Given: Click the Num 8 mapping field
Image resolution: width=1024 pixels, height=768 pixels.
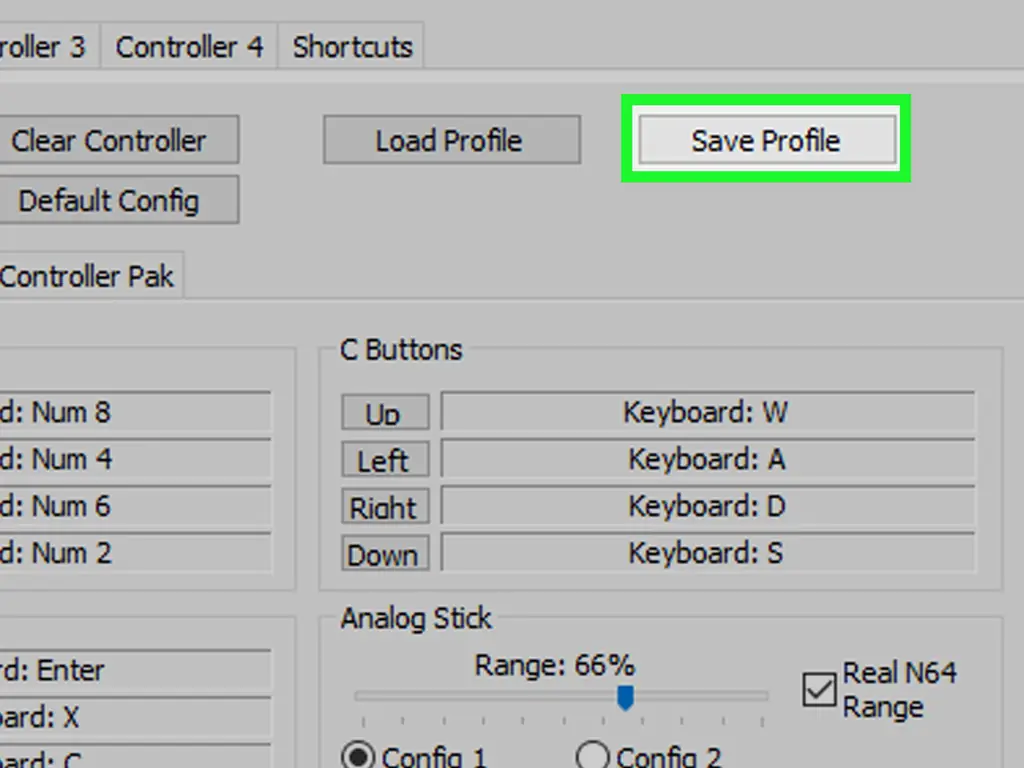Looking at the screenshot, I should click(x=134, y=412).
